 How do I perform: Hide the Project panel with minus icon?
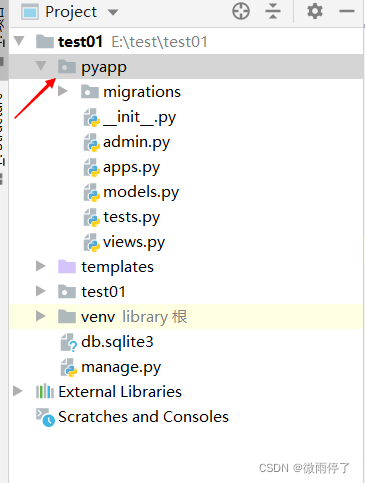click(x=347, y=11)
